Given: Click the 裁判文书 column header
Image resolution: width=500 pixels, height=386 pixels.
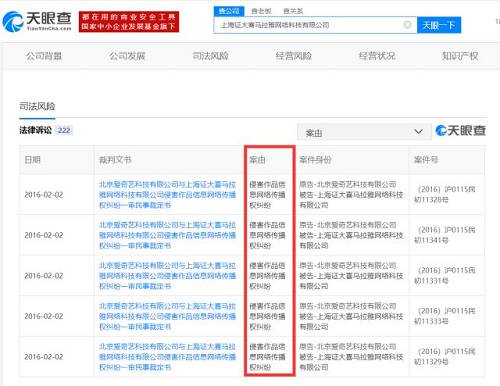Looking at the screenshot, I should [x=115, y=160].
